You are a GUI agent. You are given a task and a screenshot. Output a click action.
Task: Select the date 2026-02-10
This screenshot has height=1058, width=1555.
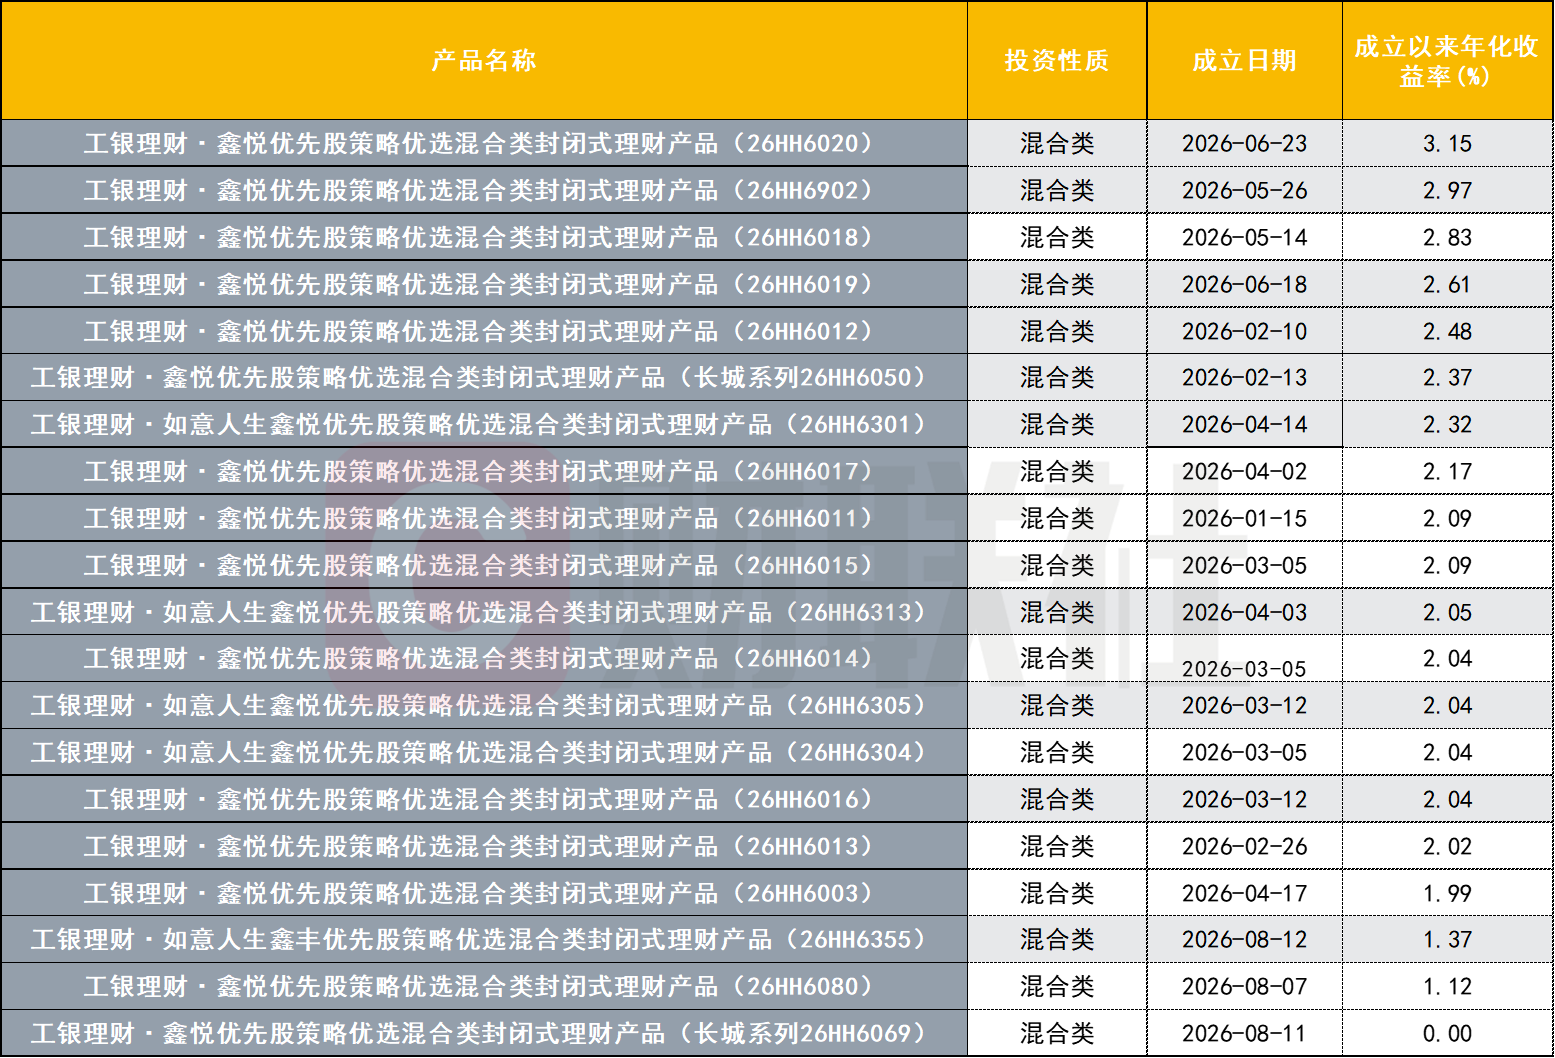1244,332
